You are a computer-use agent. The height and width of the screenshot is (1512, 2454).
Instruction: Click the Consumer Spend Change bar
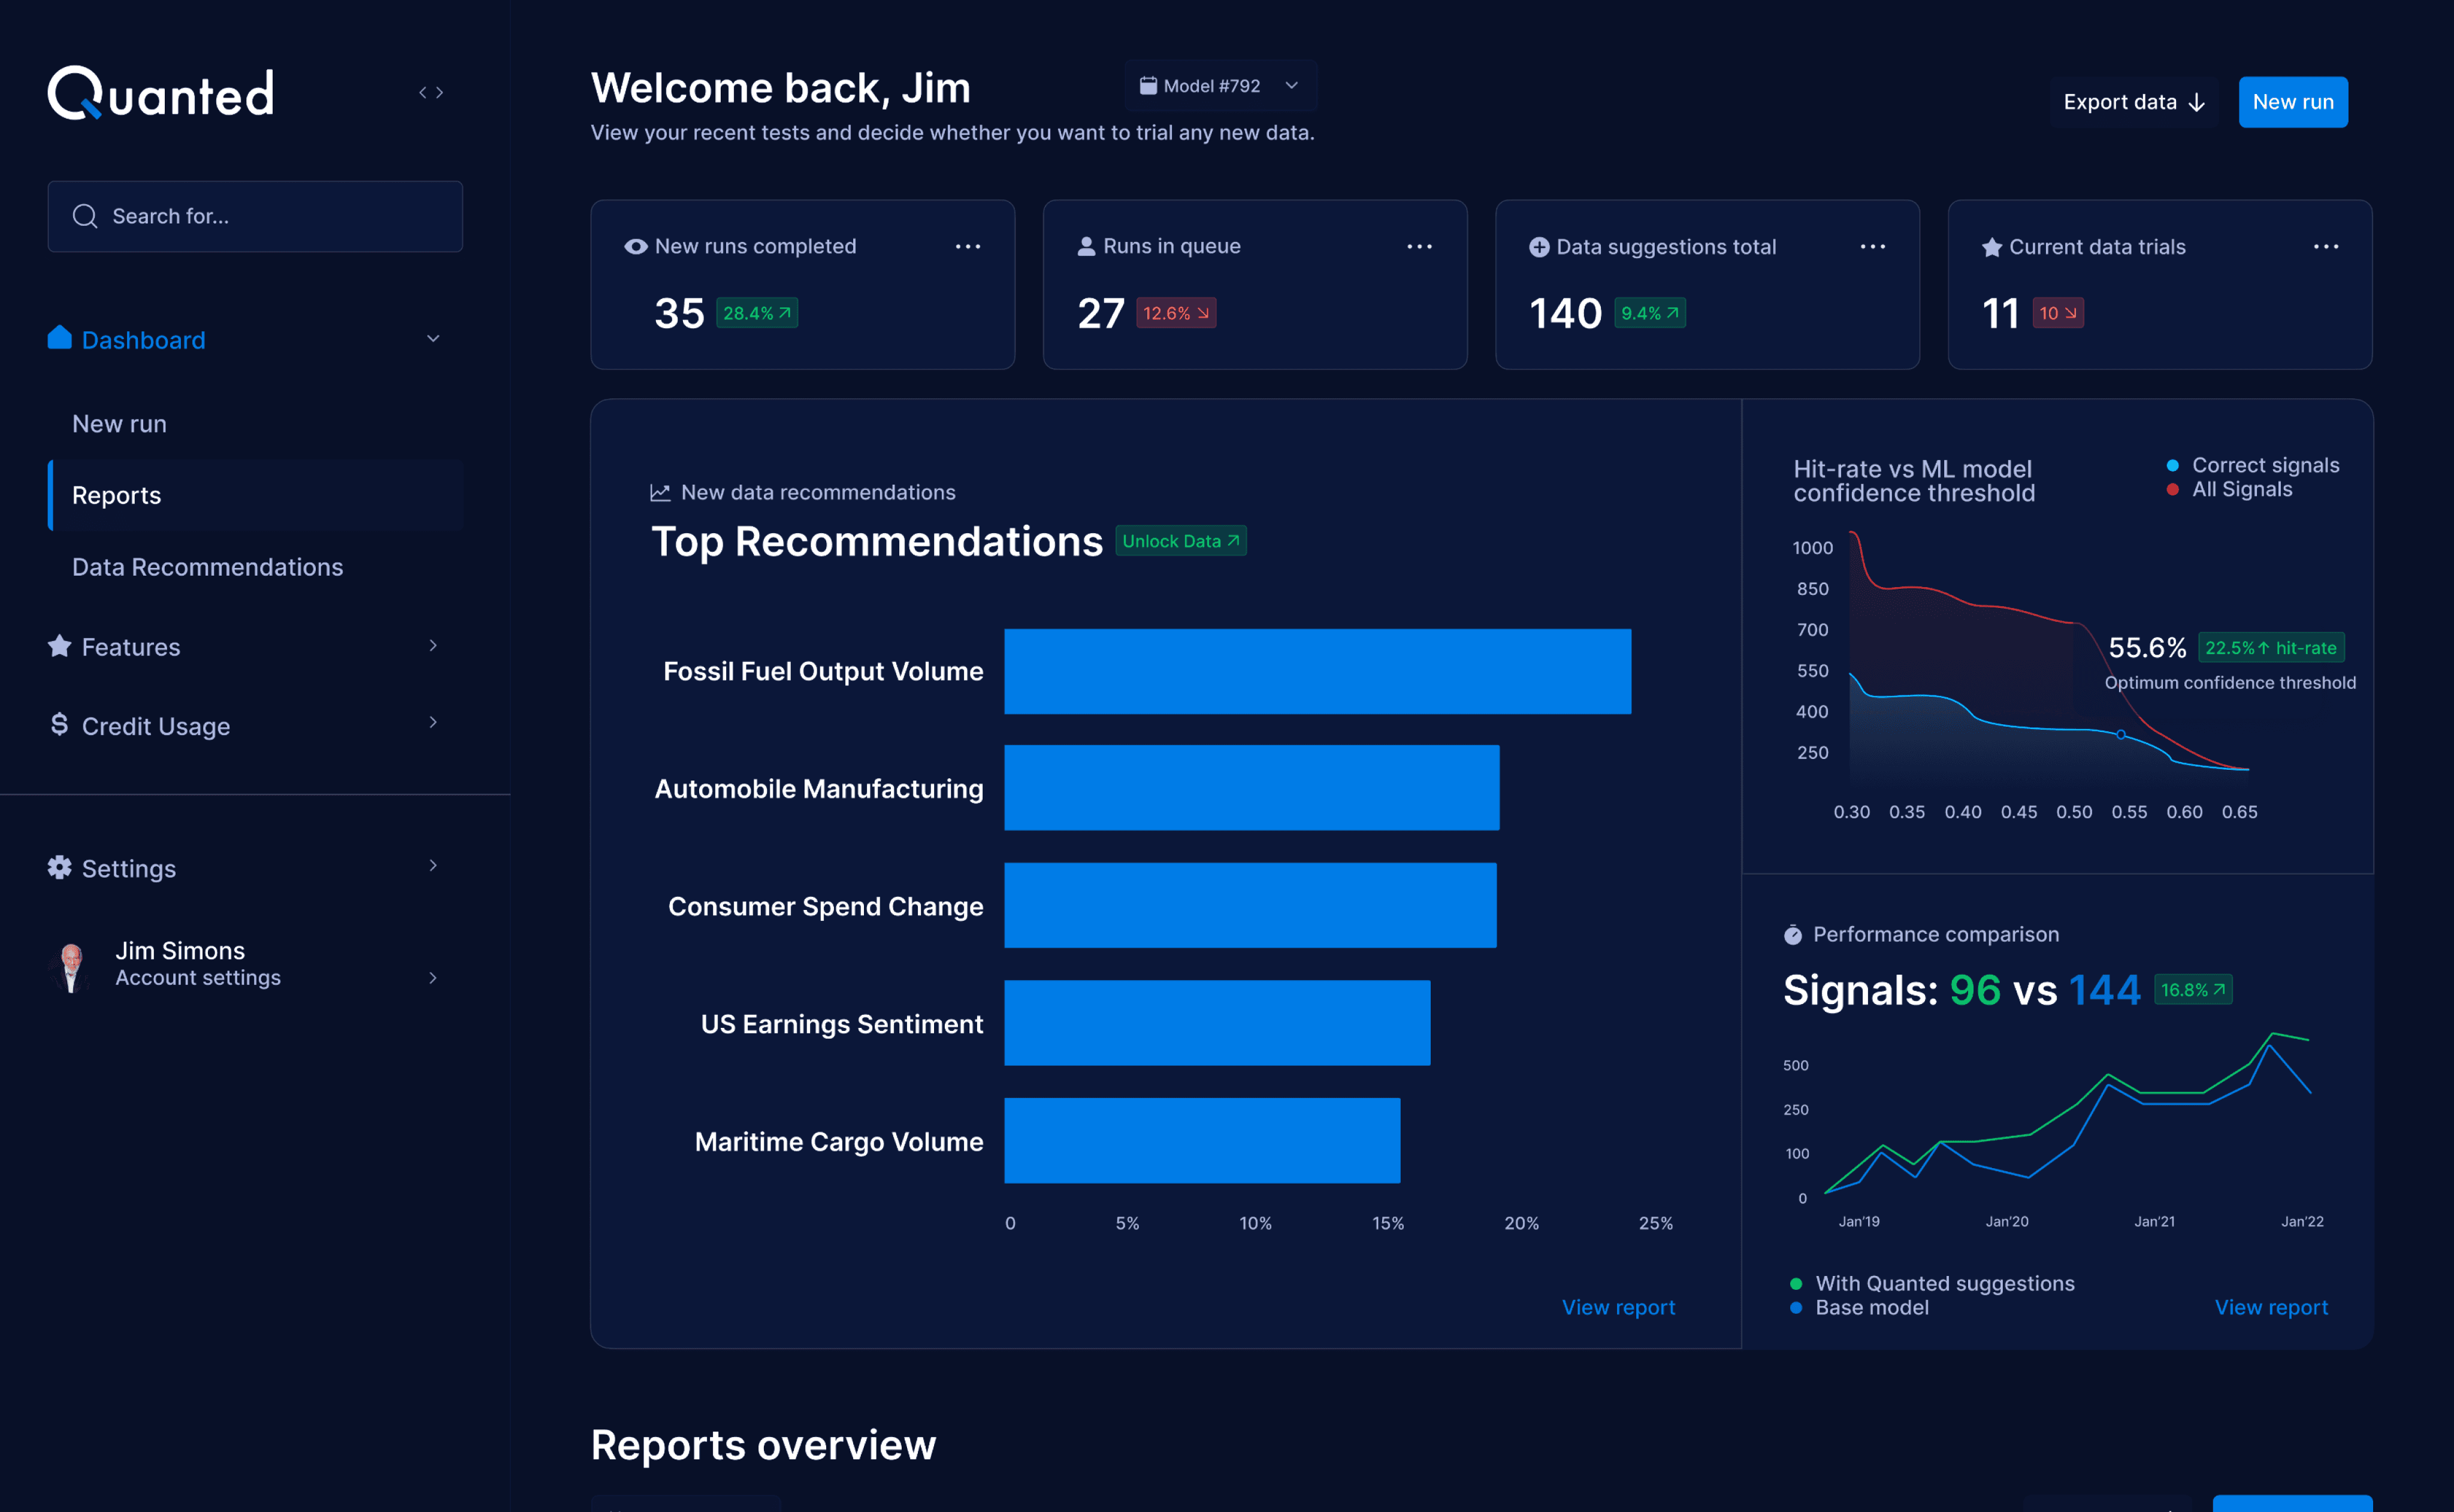(x=1251, y=905)
